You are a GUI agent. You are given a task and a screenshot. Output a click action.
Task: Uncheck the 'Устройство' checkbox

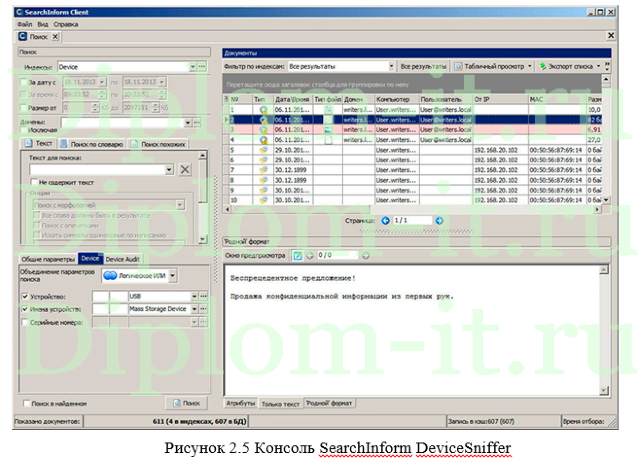coord(24,297)
